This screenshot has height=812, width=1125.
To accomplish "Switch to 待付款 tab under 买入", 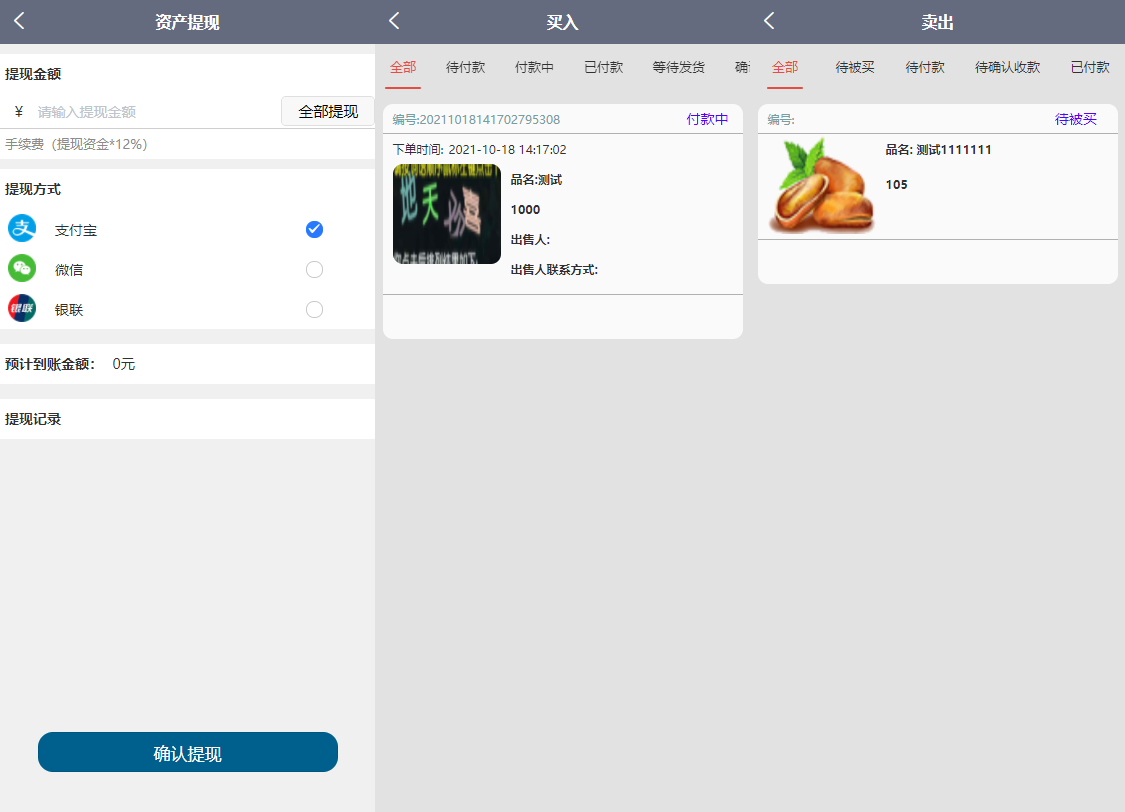I will click(x=465, y=68).
